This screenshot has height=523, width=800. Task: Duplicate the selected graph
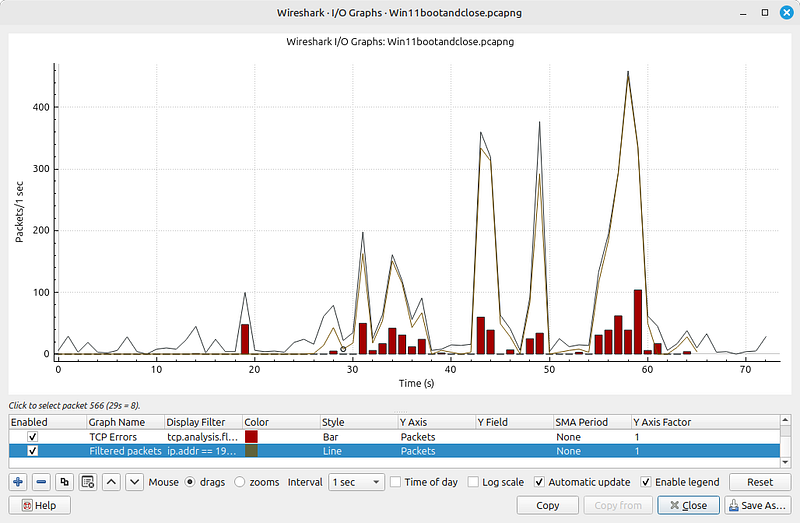pyautogui.click(x=65, y=482)
